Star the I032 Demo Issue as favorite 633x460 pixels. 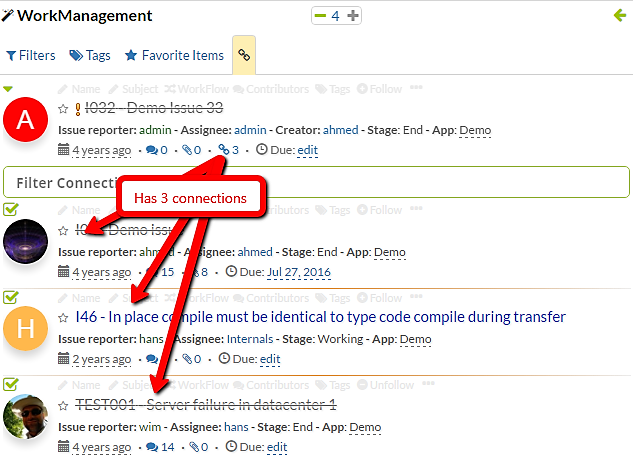click(64, 109)
